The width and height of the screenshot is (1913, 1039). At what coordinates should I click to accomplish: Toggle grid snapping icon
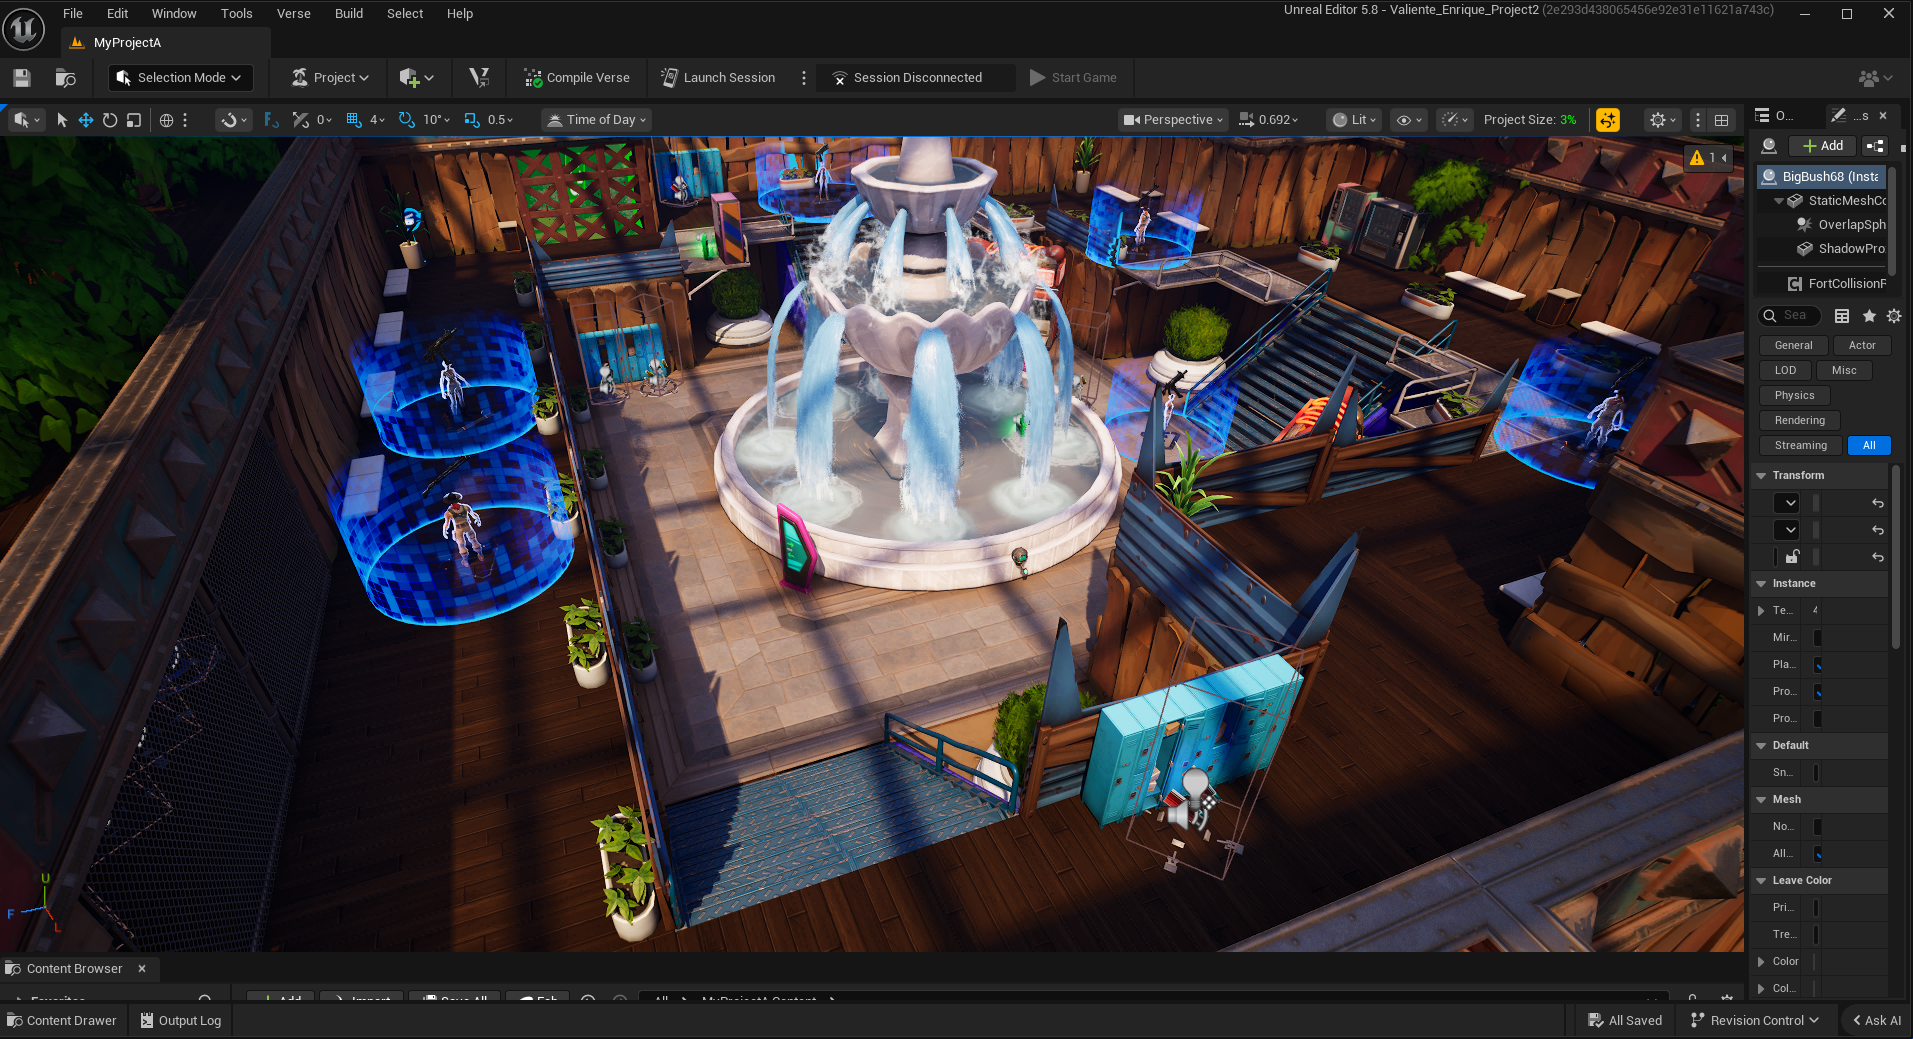tap(354, 120)
